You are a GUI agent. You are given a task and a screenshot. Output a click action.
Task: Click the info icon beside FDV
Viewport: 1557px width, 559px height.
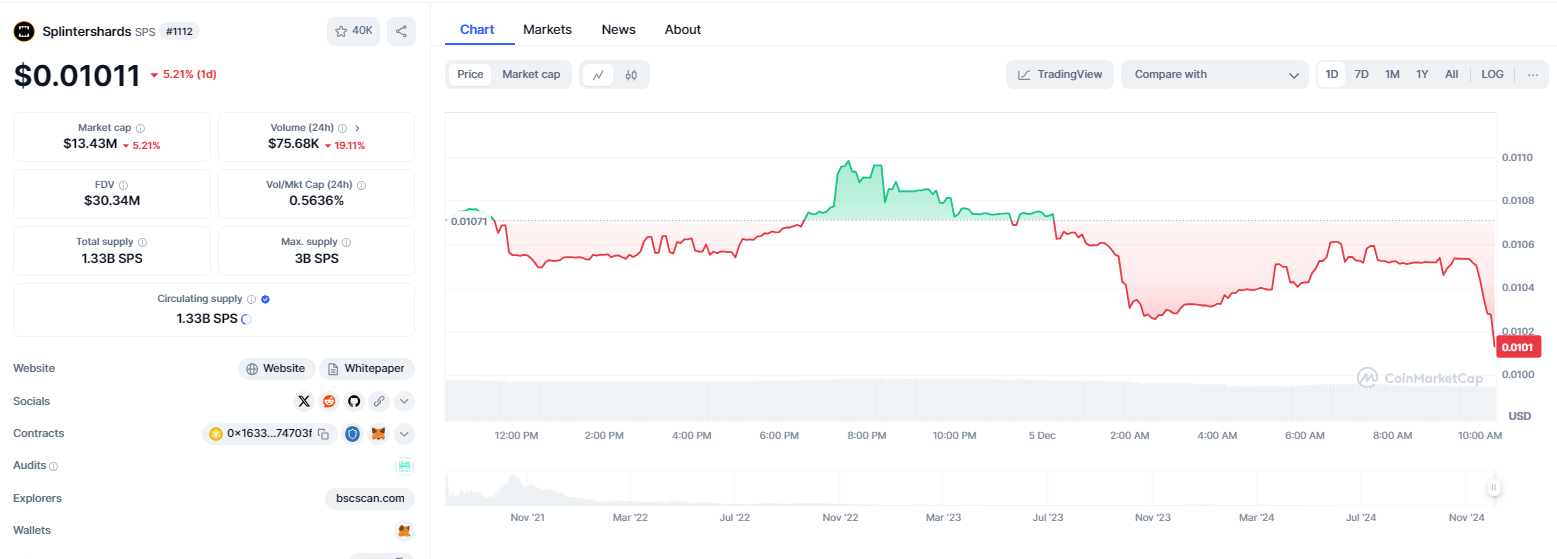point(123,185)
